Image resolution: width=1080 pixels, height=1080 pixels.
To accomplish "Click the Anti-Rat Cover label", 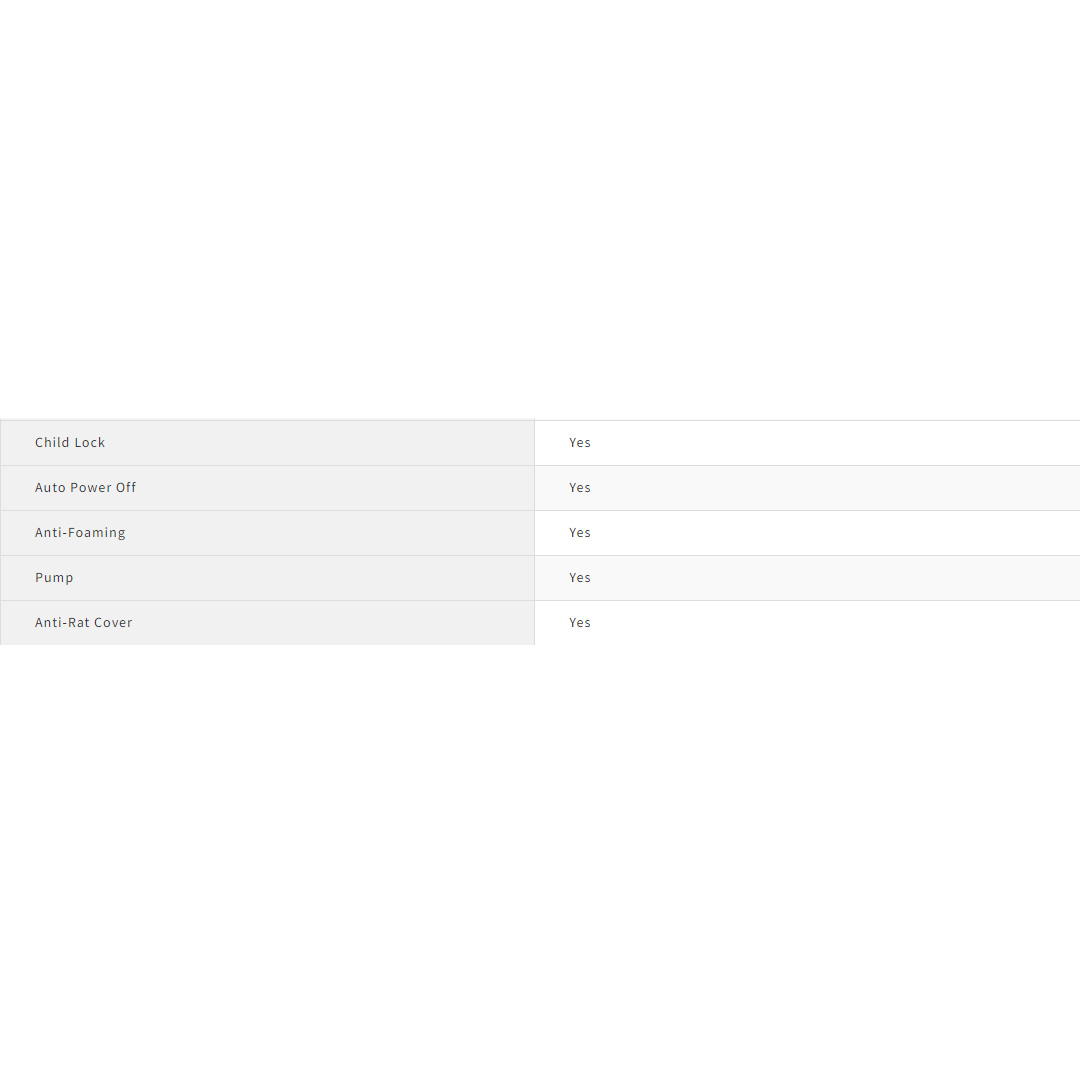I will tap(83, 622).
